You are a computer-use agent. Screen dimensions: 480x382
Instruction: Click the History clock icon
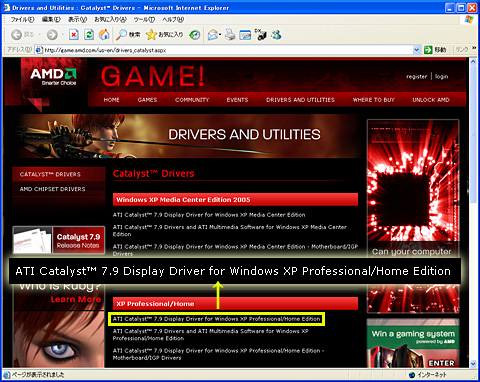[195, 34]
